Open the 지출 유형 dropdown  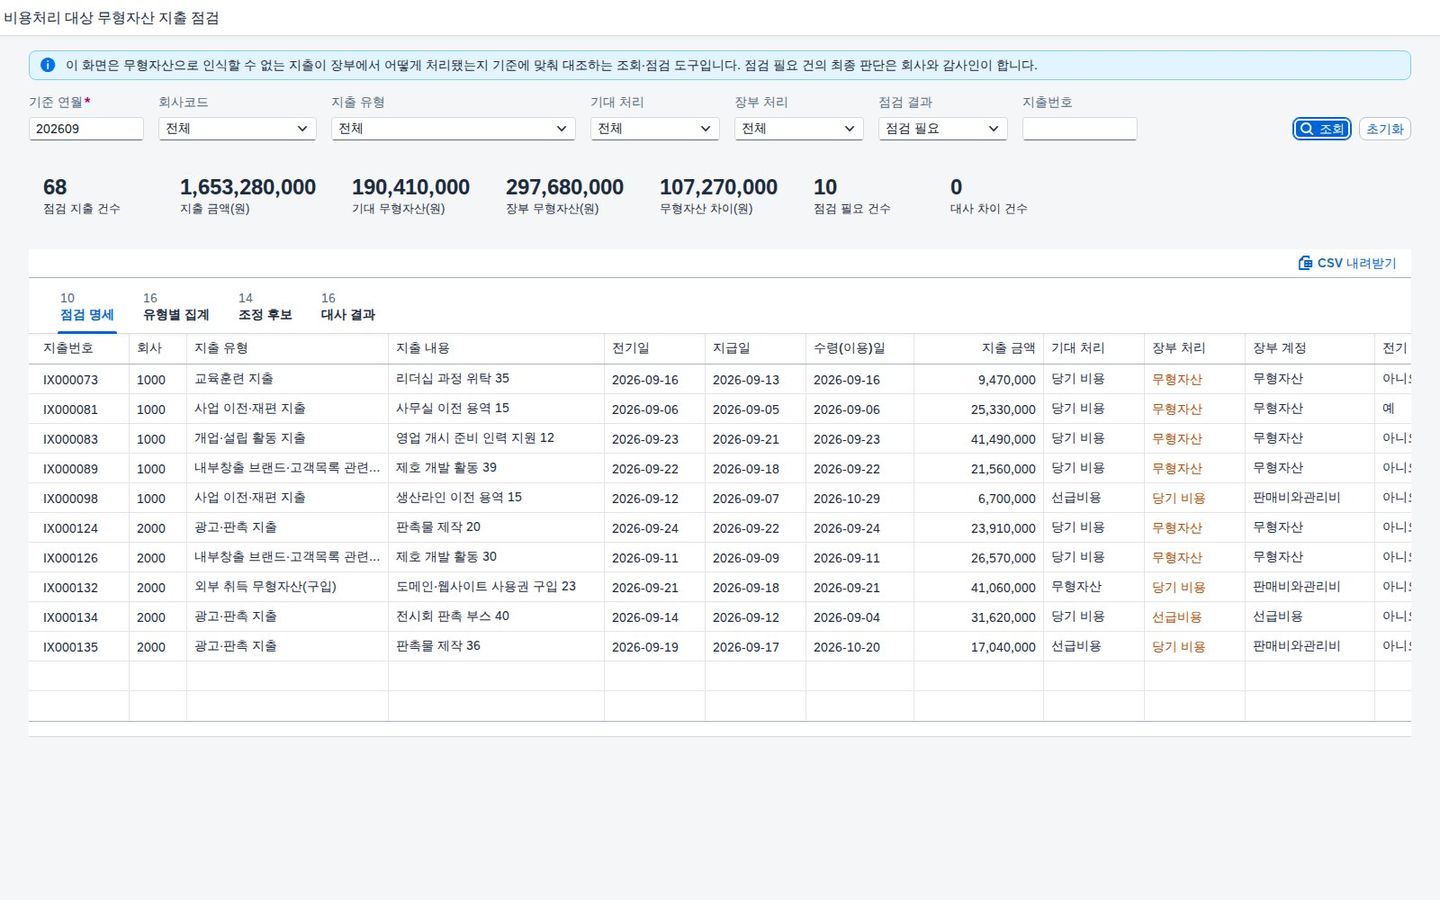coord(453,129)
